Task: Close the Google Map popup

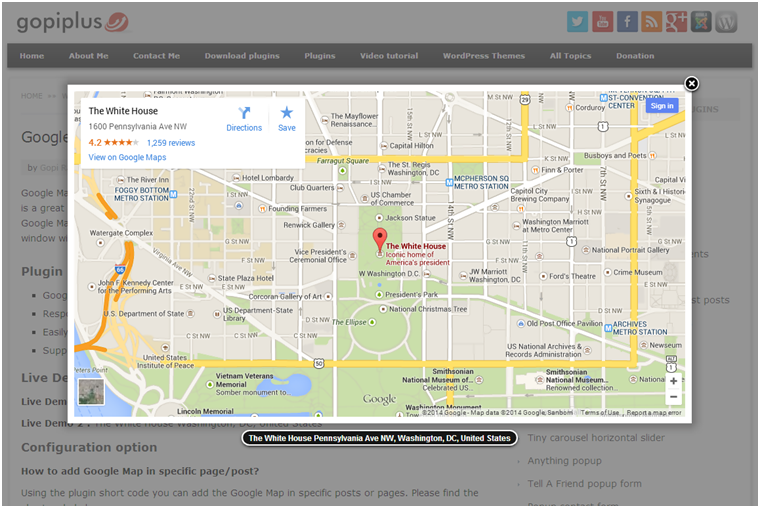Action: [692, 83]
